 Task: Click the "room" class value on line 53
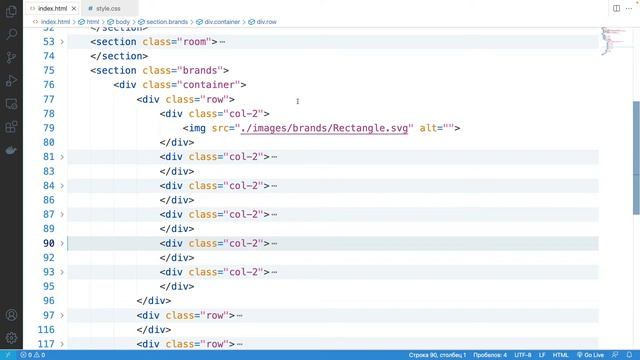[194, 42]
